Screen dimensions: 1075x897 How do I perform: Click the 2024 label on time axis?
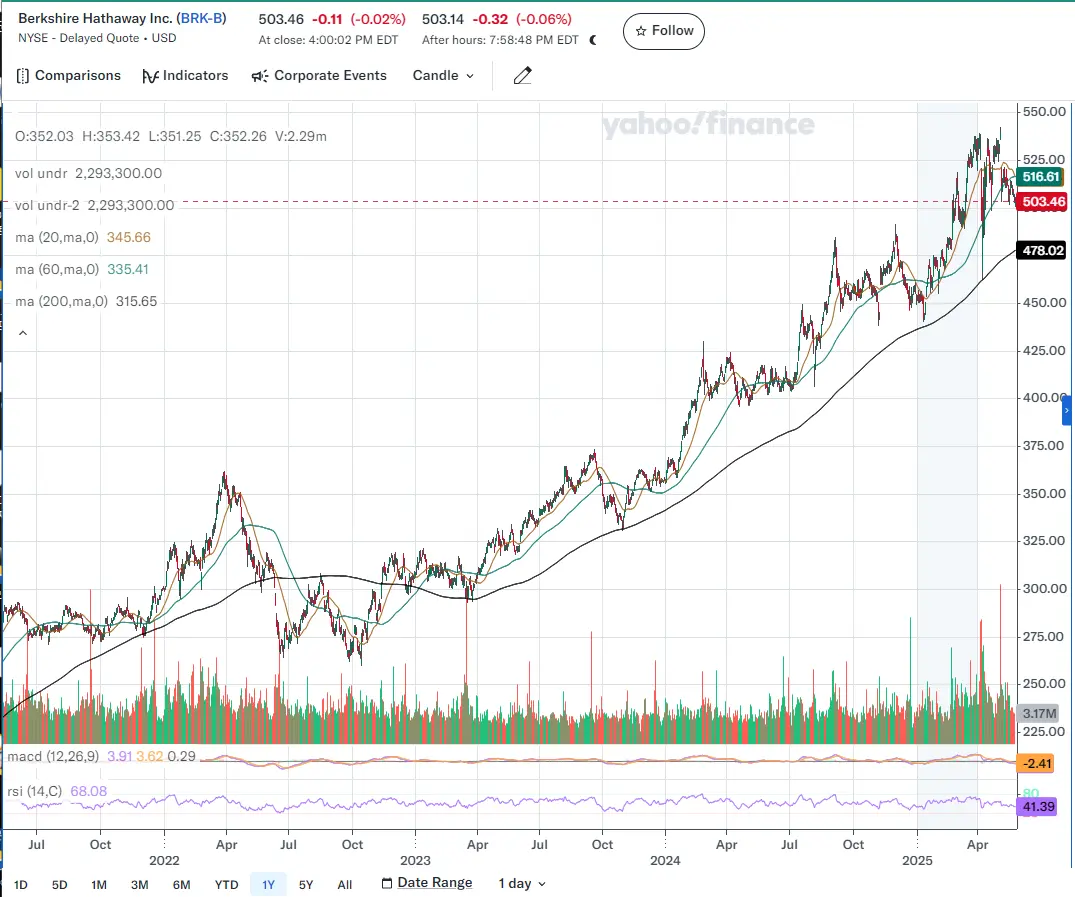tap(665, 861)
